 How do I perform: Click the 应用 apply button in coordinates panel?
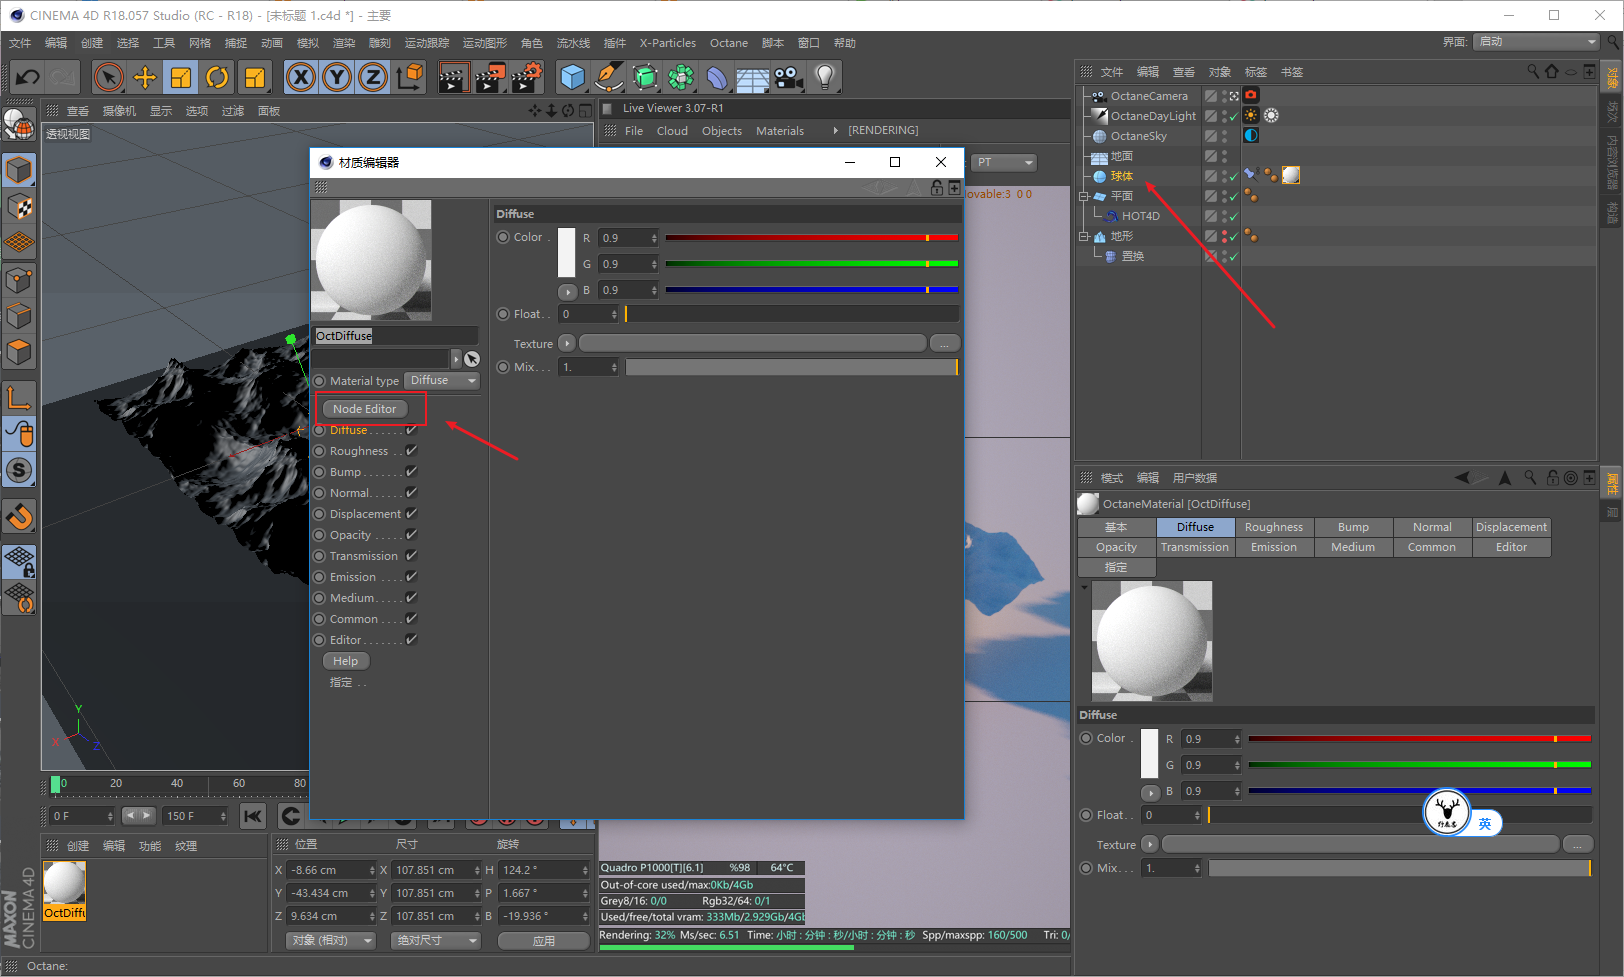pyautogui.click(x=543, y=941)
